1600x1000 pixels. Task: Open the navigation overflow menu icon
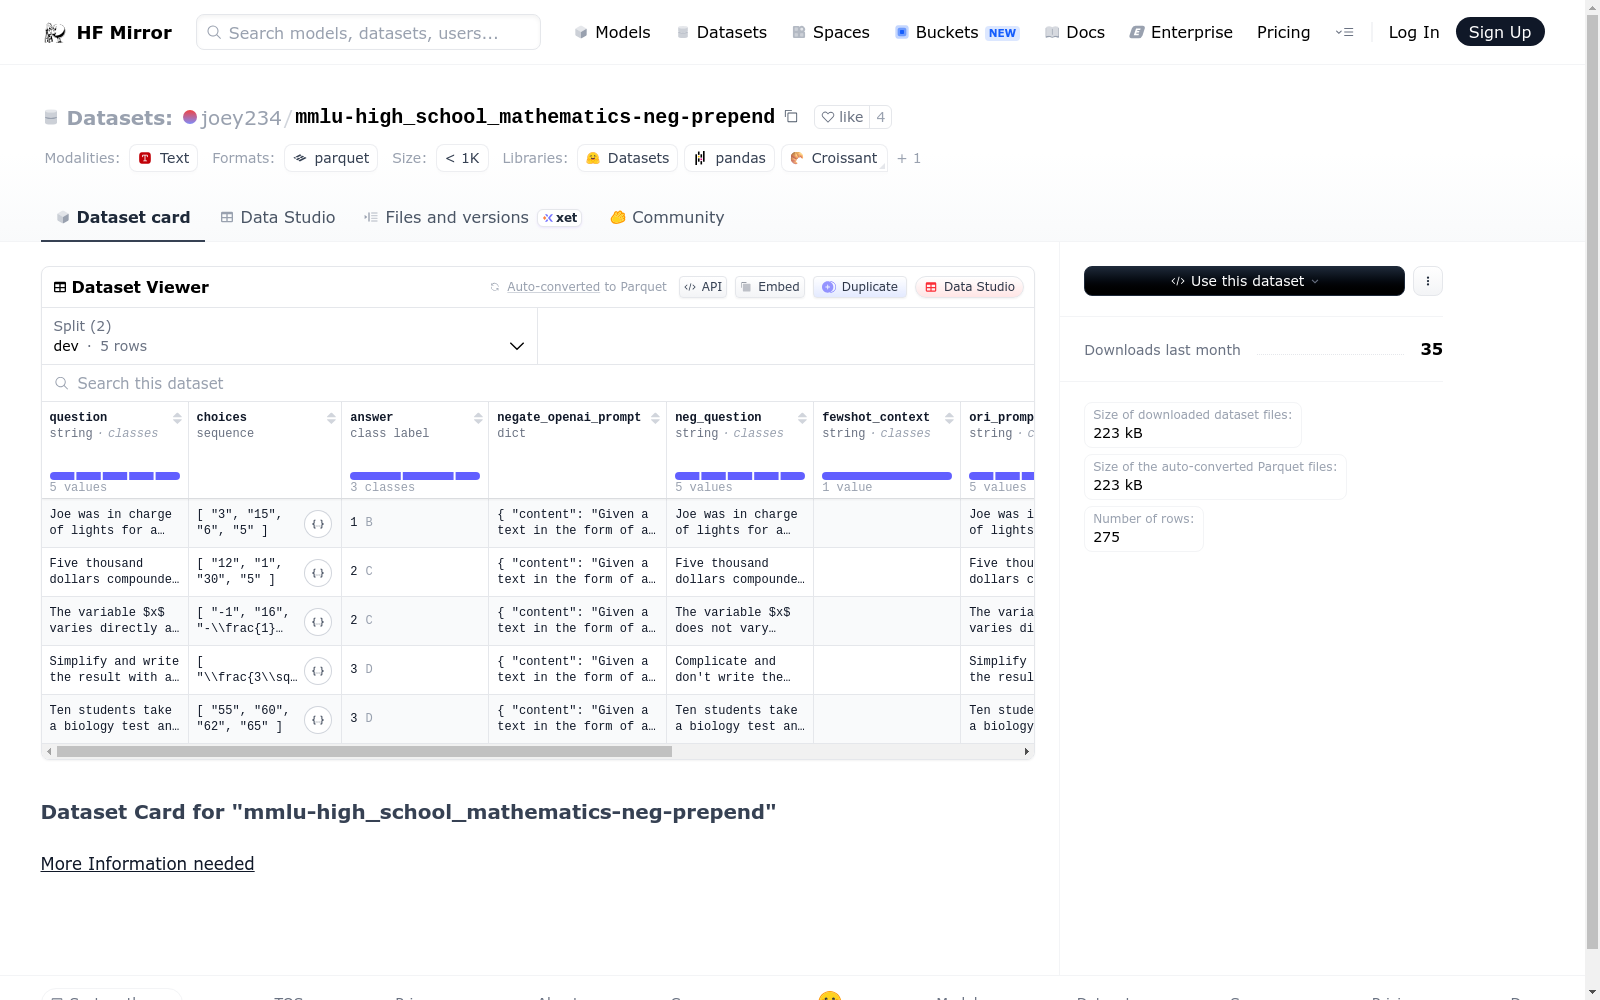point(1345,32)
